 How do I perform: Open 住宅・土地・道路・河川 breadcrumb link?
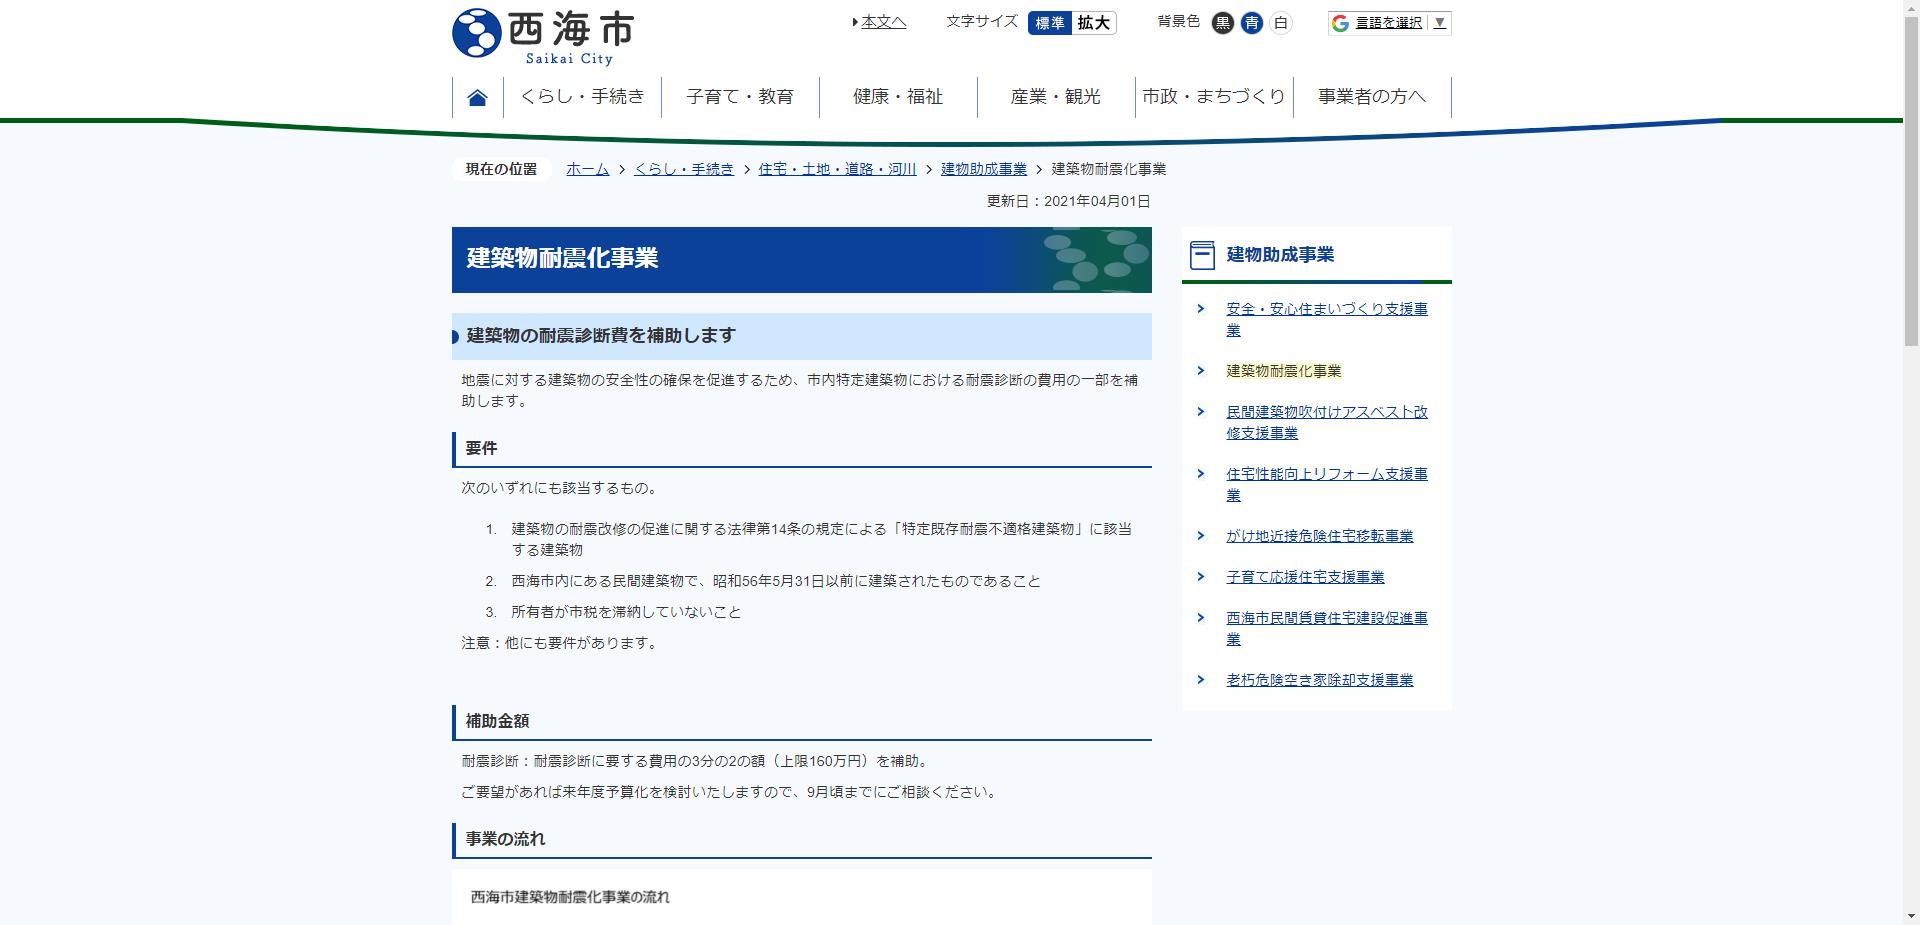(837, 169)
